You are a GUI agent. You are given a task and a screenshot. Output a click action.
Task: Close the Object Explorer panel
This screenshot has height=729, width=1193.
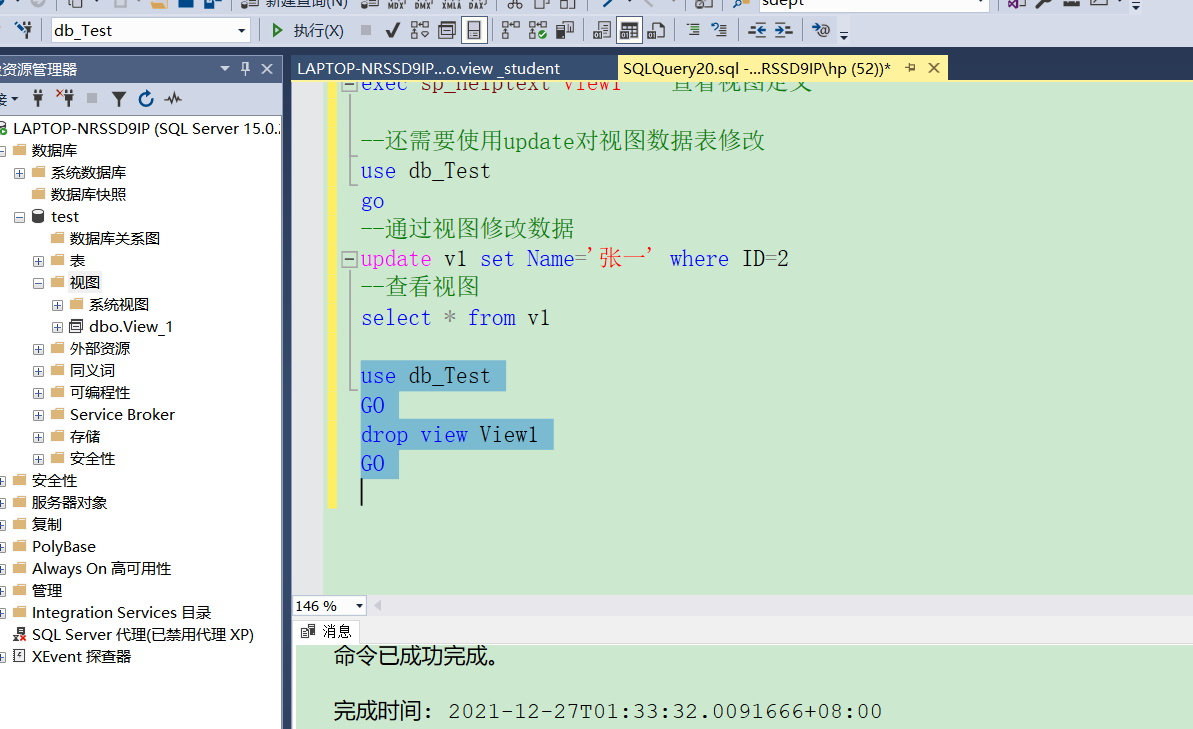267,68
